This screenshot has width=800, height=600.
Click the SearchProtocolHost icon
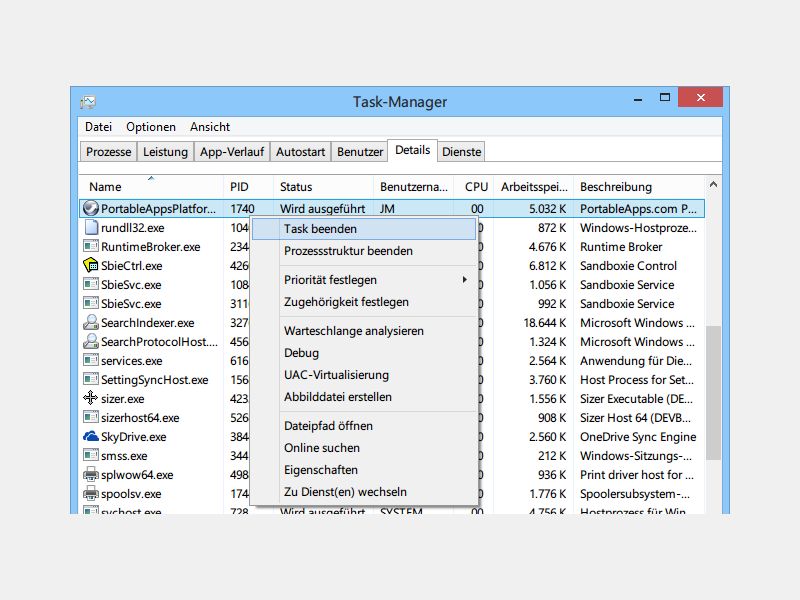(x=91, y=341)
